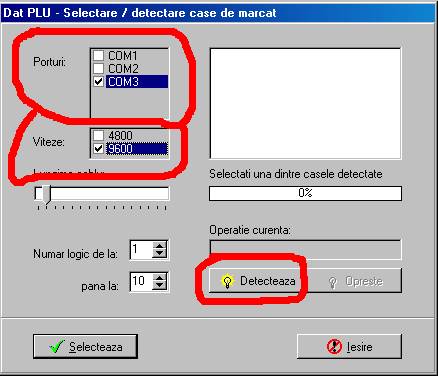Screen dimensions: 438x376
Task: Exit via the Iesire button
Action: [349, 347]
